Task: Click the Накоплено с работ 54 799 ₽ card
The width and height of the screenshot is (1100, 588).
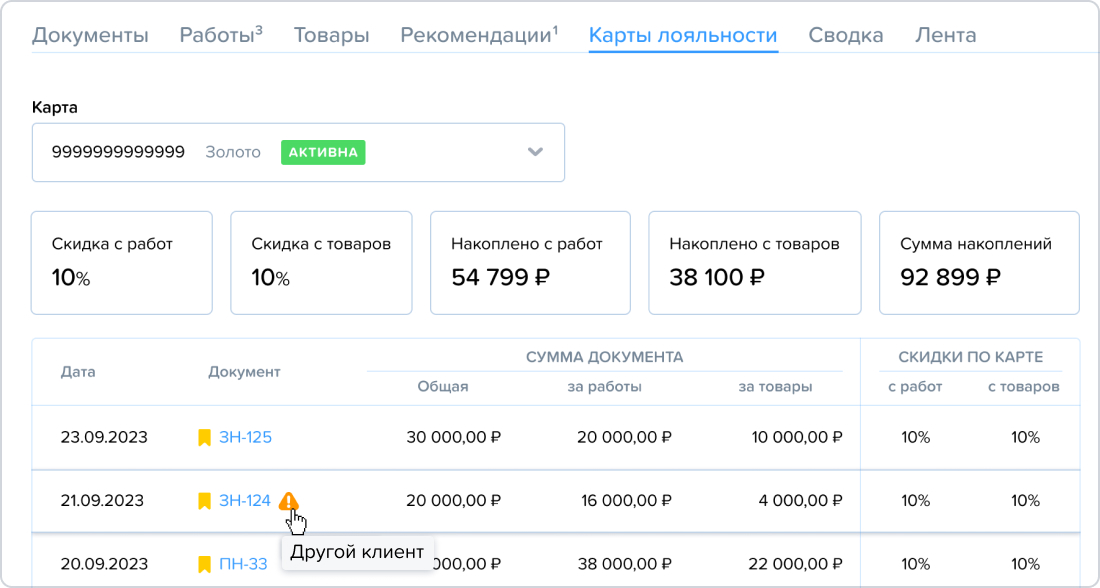Action: [x=530, y=263]
